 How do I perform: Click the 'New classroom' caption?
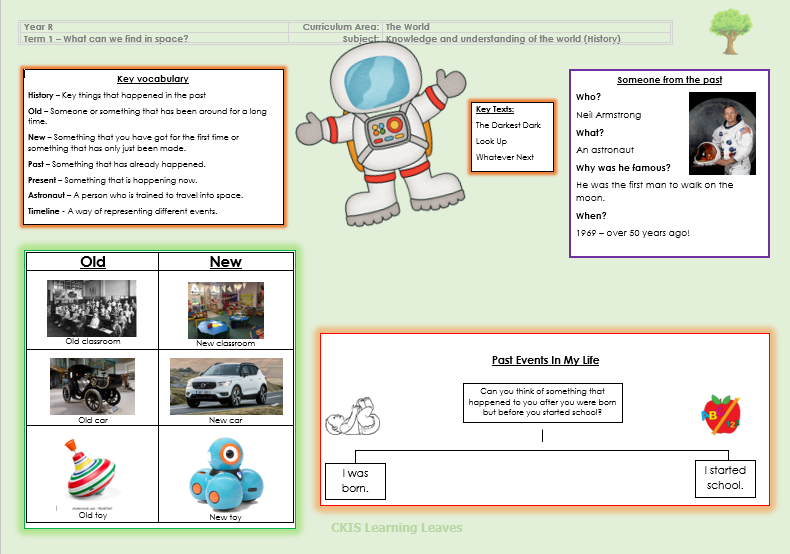(x=226, y=343)
